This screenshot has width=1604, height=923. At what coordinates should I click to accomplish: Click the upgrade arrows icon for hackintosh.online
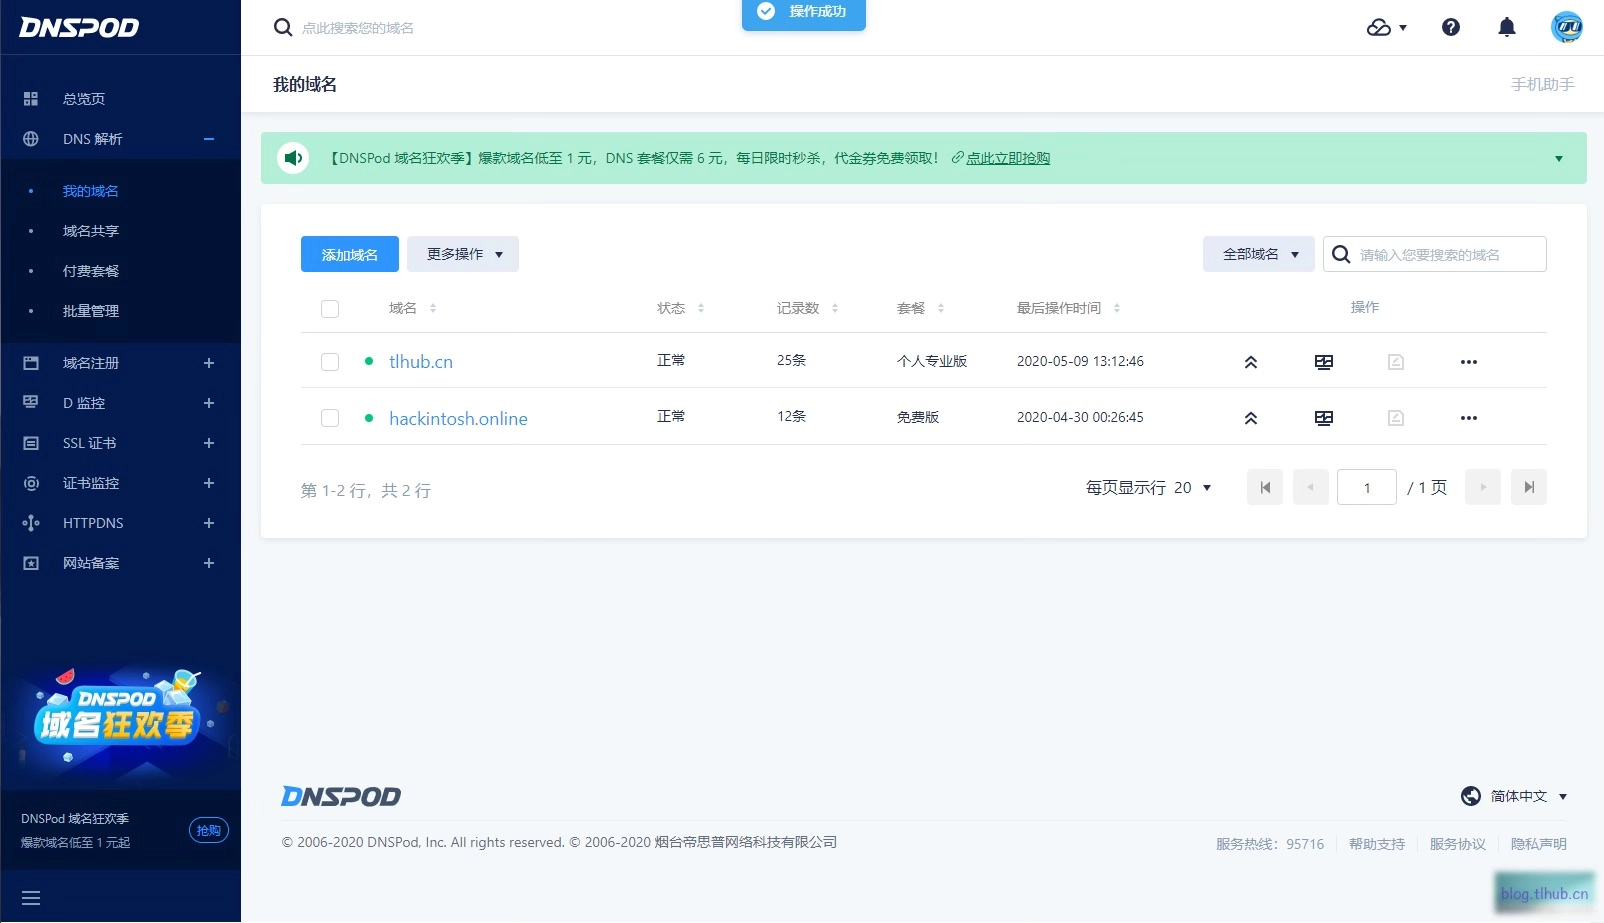coord(1251,418)
